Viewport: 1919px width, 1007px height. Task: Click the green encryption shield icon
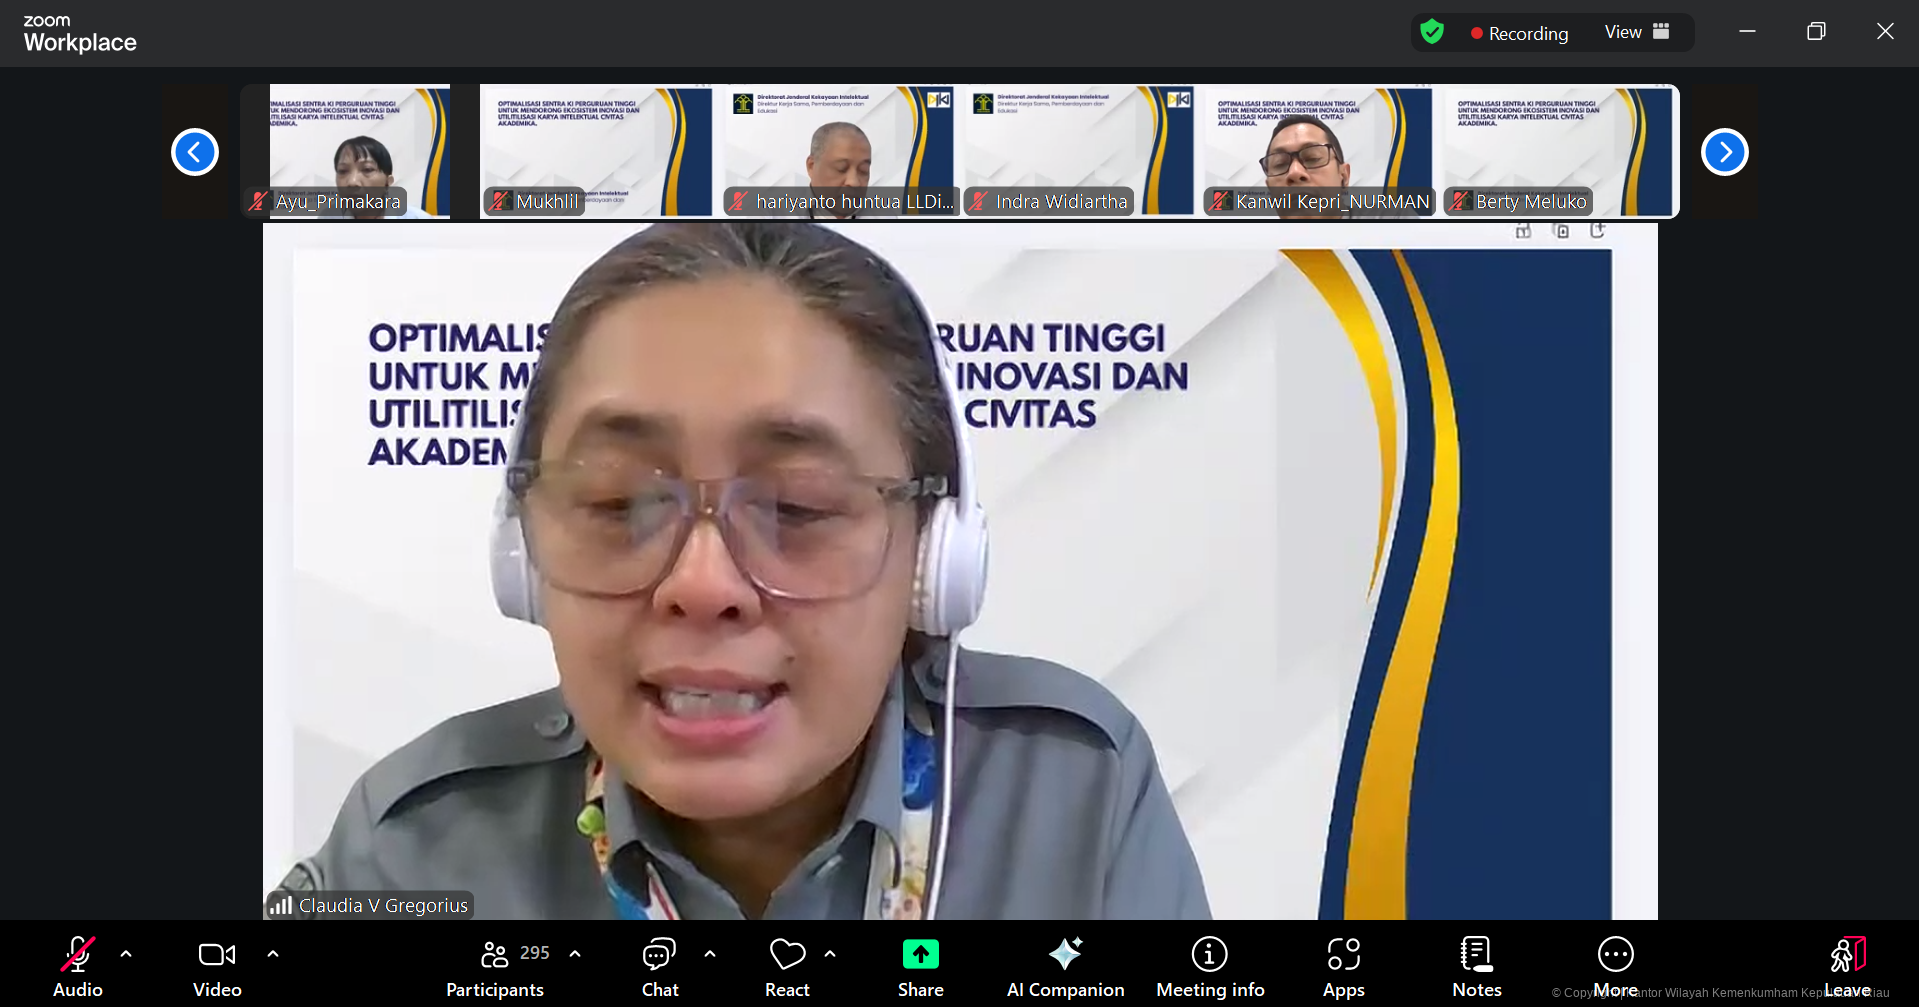click(x=1432, y=32)
